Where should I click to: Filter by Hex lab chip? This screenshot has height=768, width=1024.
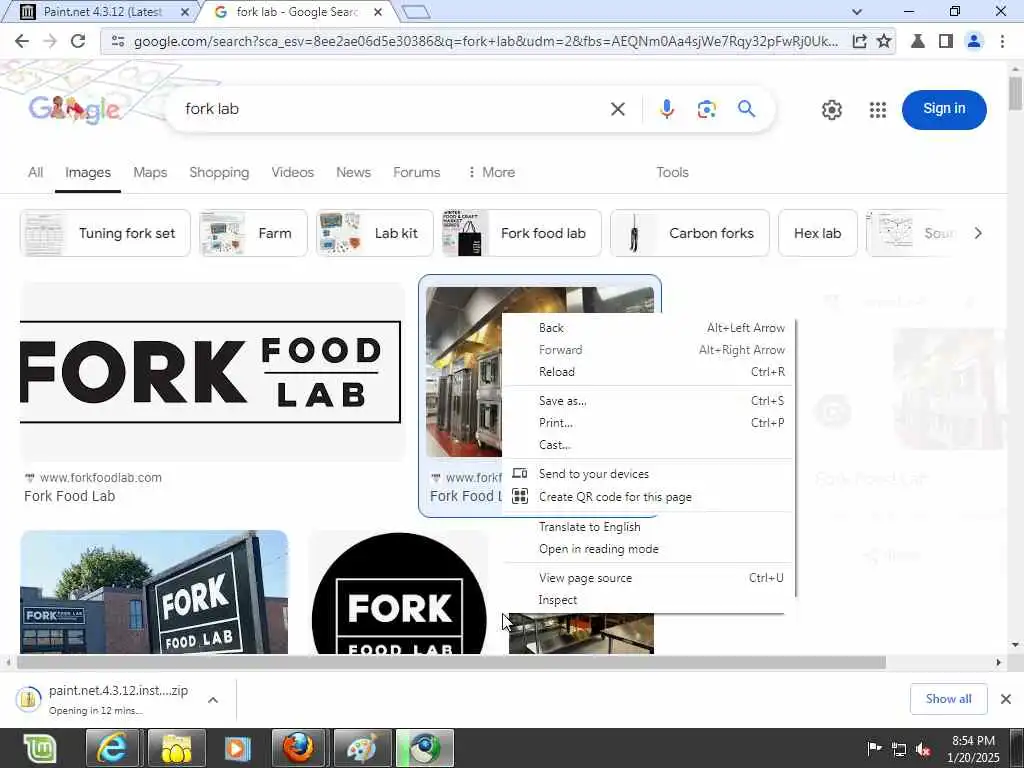pyautogui.click(x=818, y=233)
